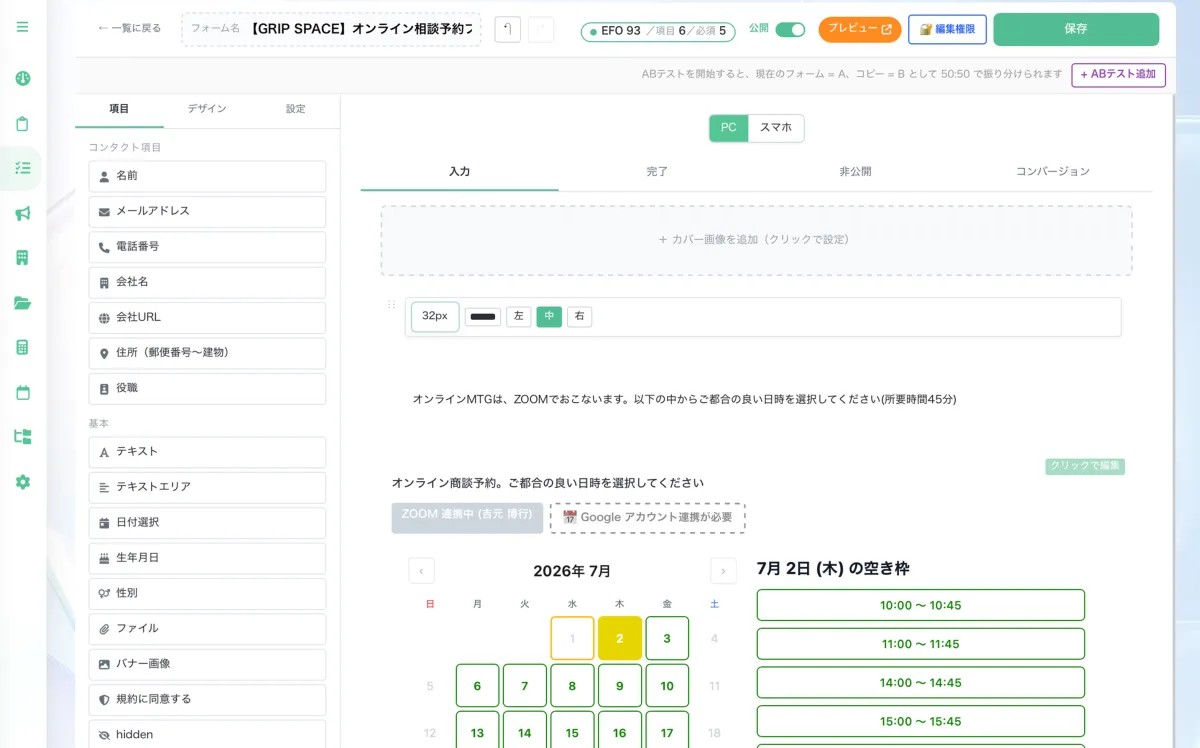Click the redo arrow button
This screenshot has height=748, width=1200.
click(541, 30)
